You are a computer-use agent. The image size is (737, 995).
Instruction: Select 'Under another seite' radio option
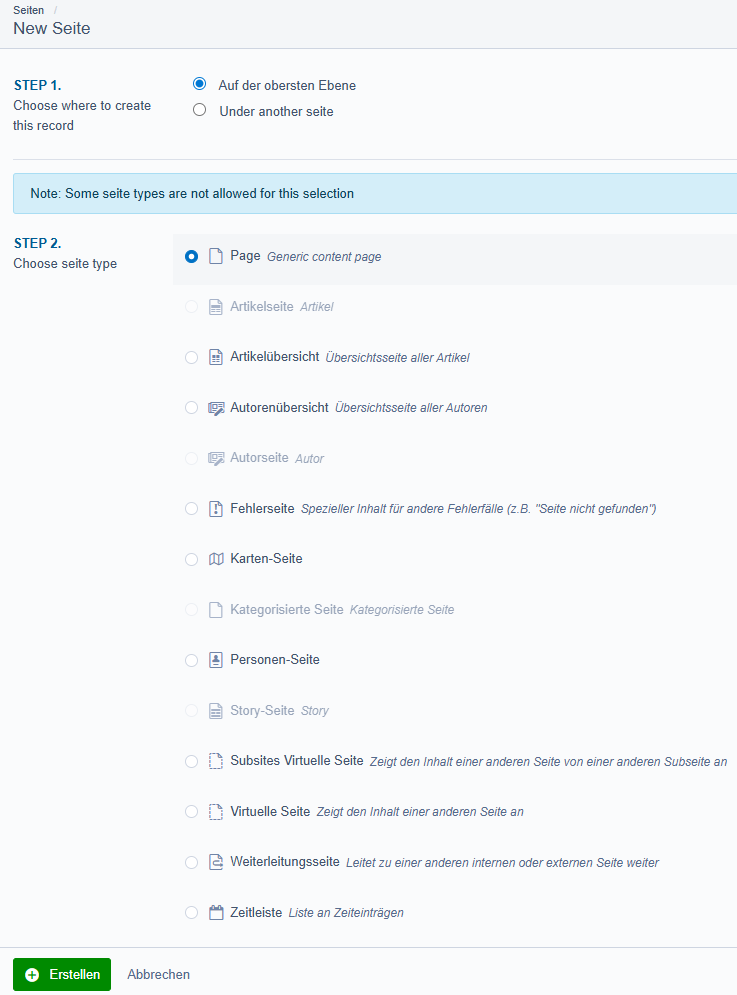[x=199, y=111]
